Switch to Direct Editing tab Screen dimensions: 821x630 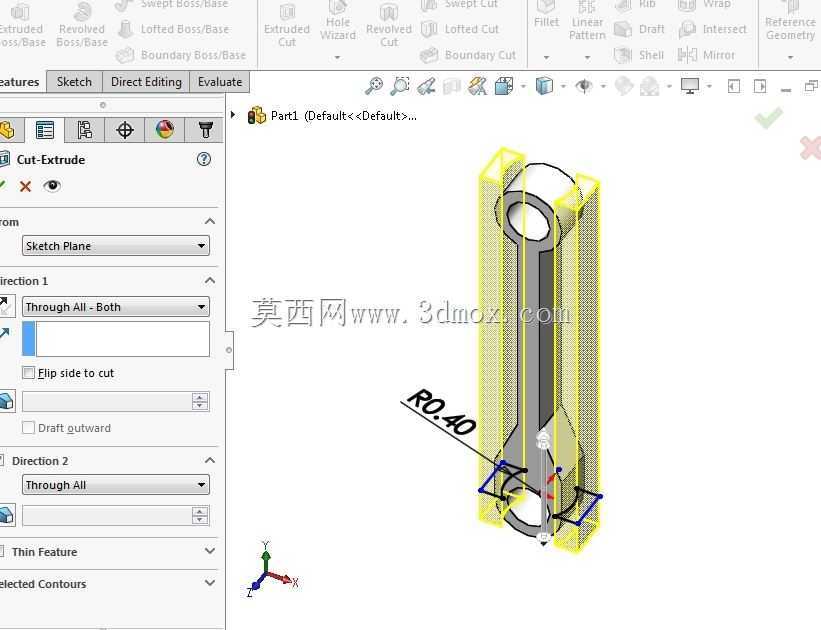[x=146, y=82]
